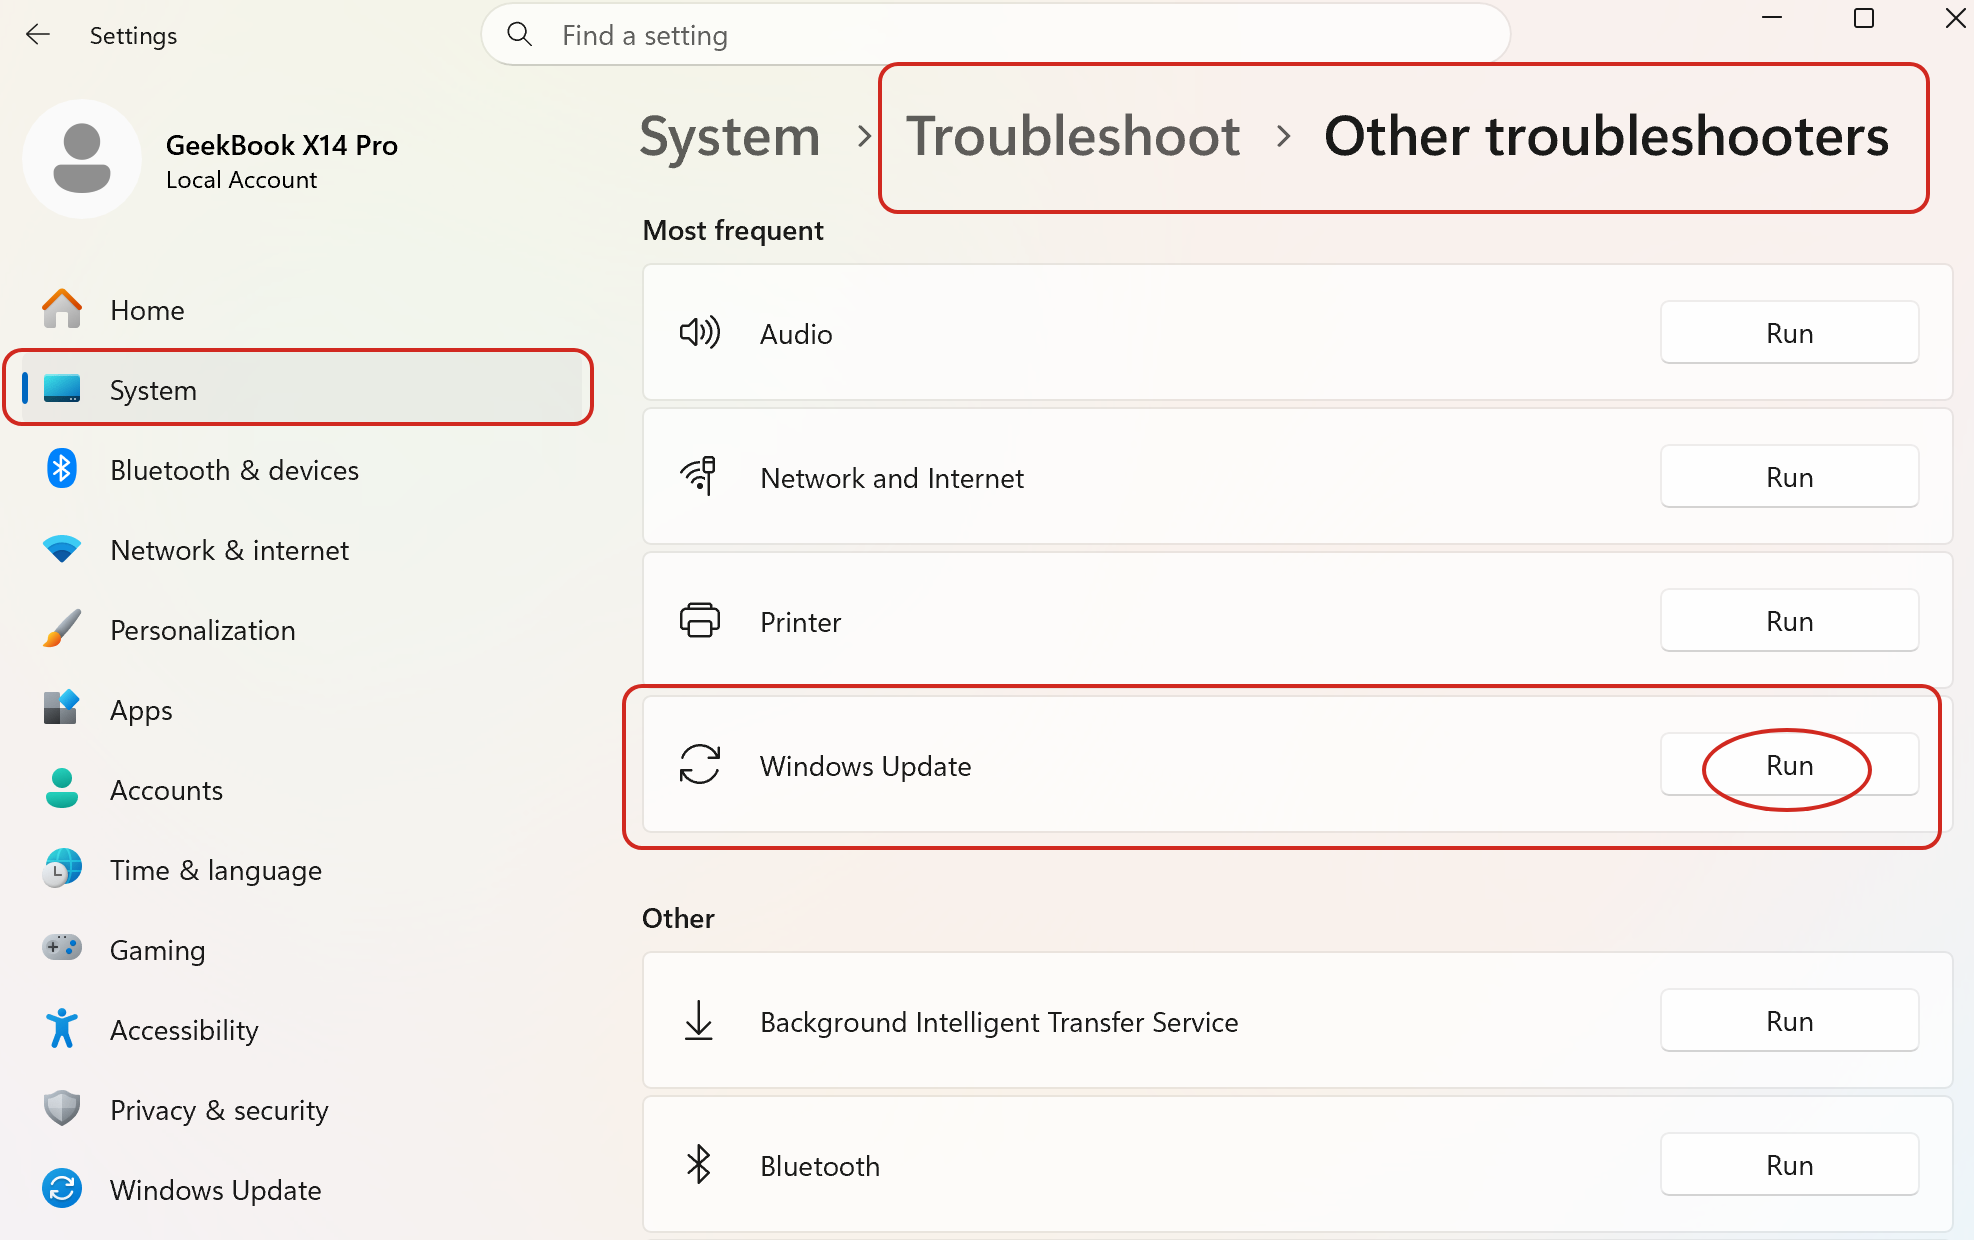The image size is (1974, 1240).
Task: Click the search magnifier icon
Action: (519, 35)
